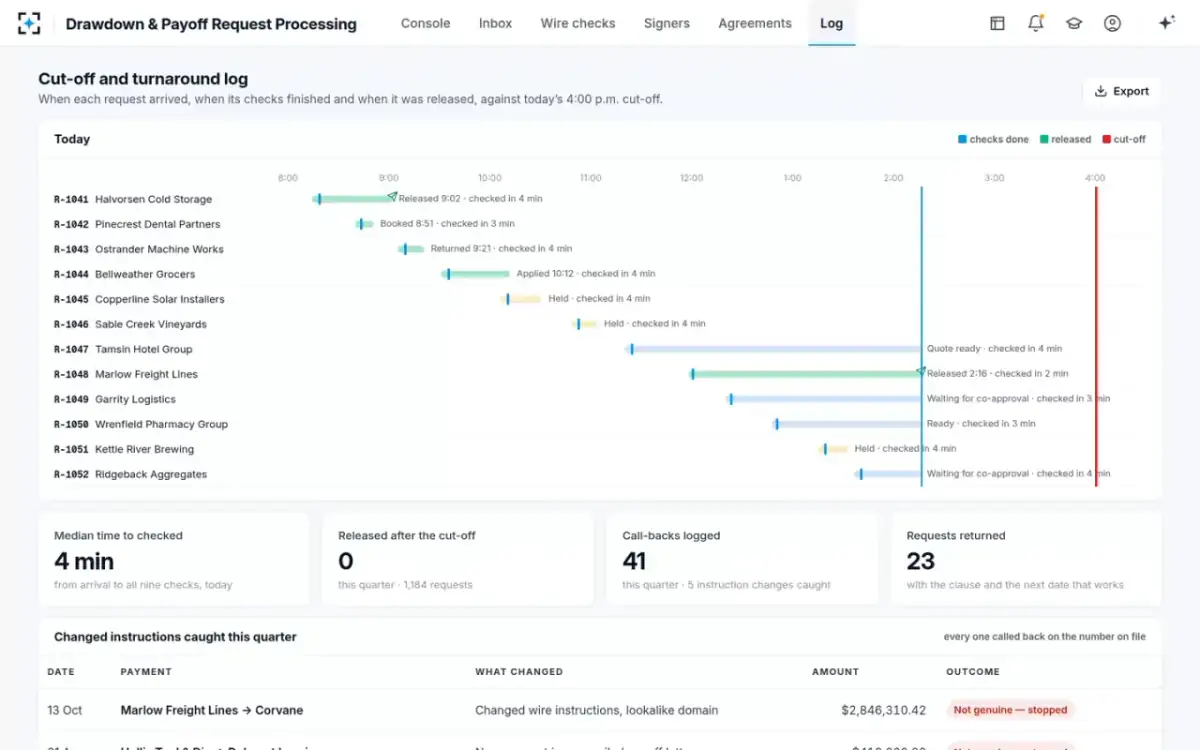Click the green released legend swatch
The width and height of the screenshot is (1200, 750).
pos(1044,139)
